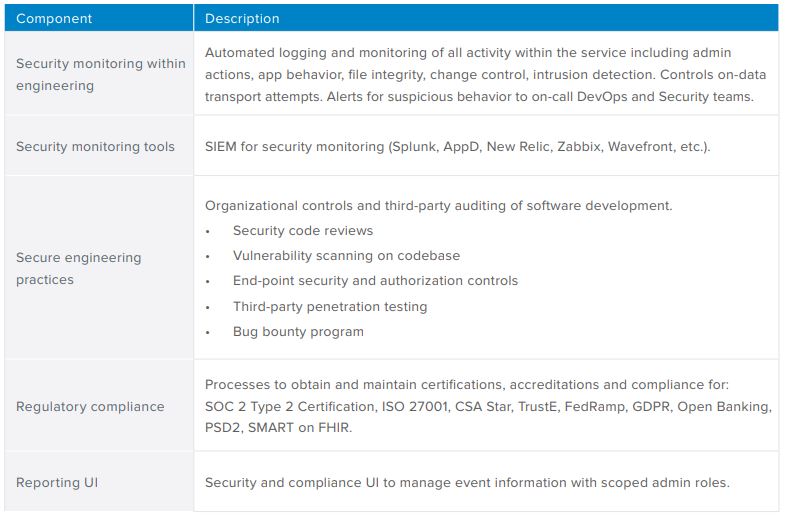This screenshot has width=786, height=518.
Task: Click the 'Third-party penetration testing' bullet
Action: click(x=330, y=306)
